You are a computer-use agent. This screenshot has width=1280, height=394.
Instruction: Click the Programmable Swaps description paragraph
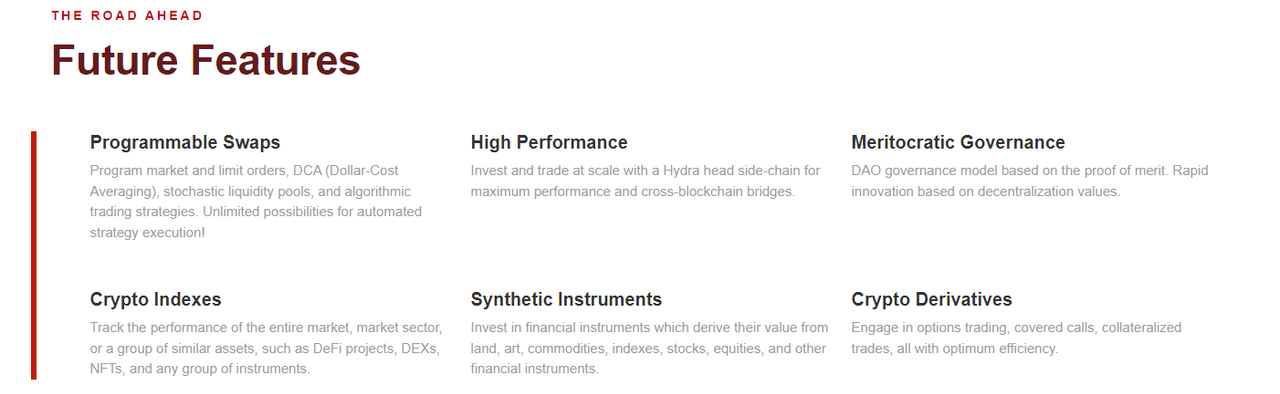[256, 201]
